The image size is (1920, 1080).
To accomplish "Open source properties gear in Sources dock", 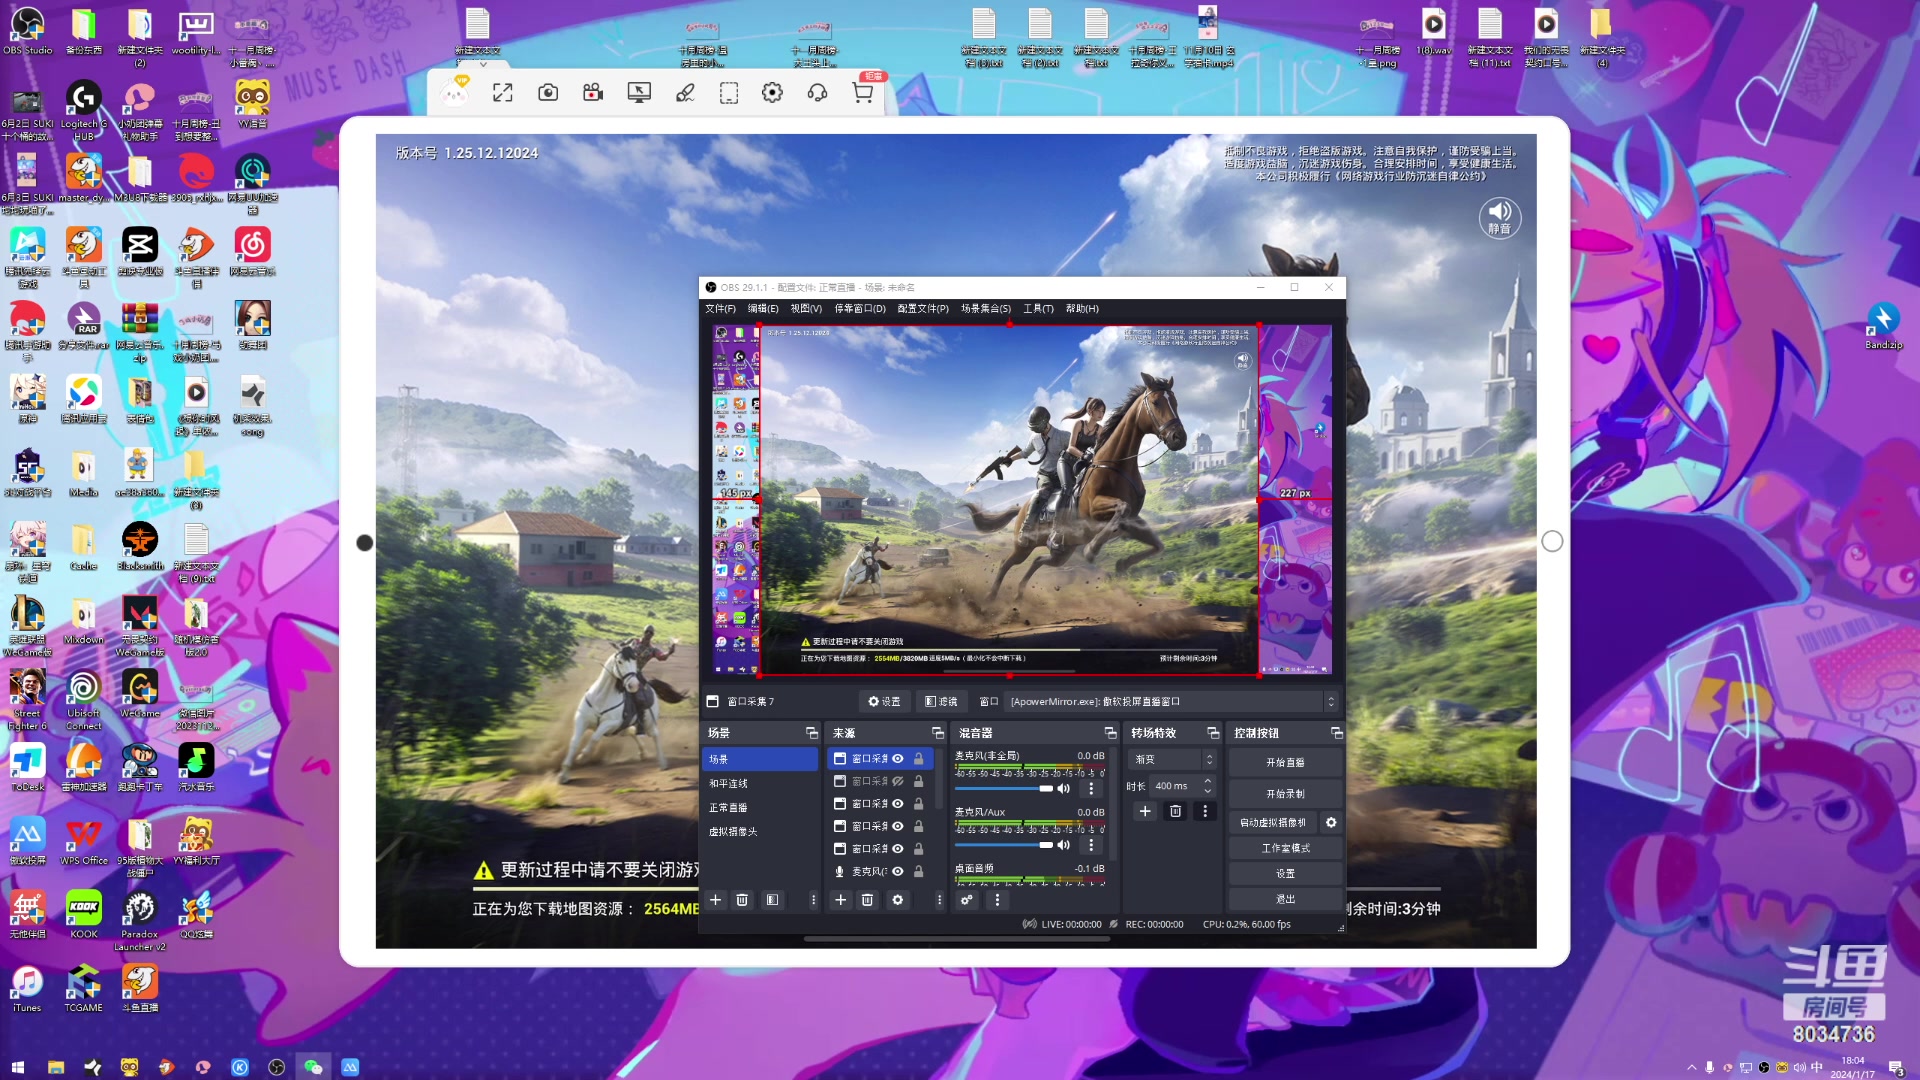I will click(898, 900).
